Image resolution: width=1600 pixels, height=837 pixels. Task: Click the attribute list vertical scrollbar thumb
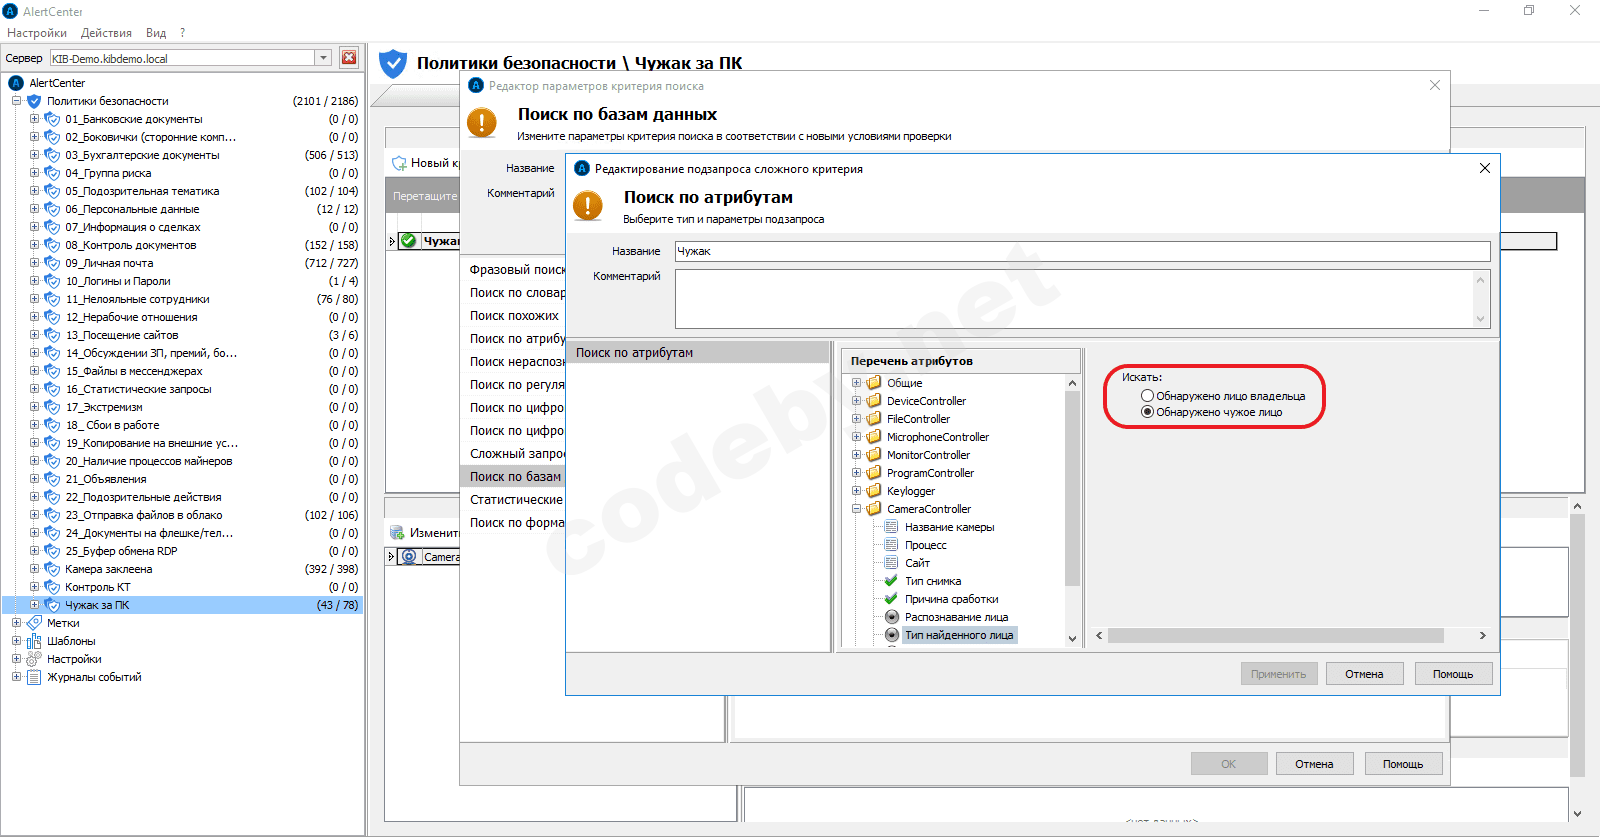[x=1072, y=488]
